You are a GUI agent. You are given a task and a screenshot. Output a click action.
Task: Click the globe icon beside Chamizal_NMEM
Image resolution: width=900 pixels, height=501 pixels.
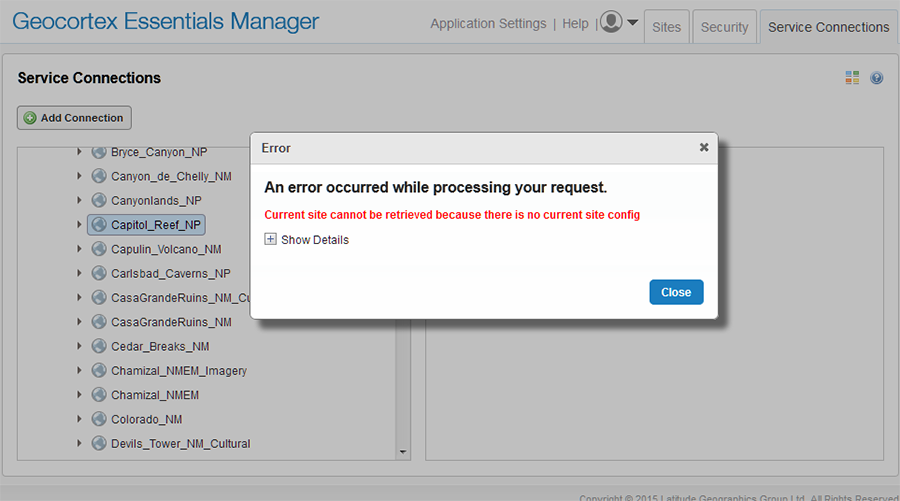coord(99,395)
